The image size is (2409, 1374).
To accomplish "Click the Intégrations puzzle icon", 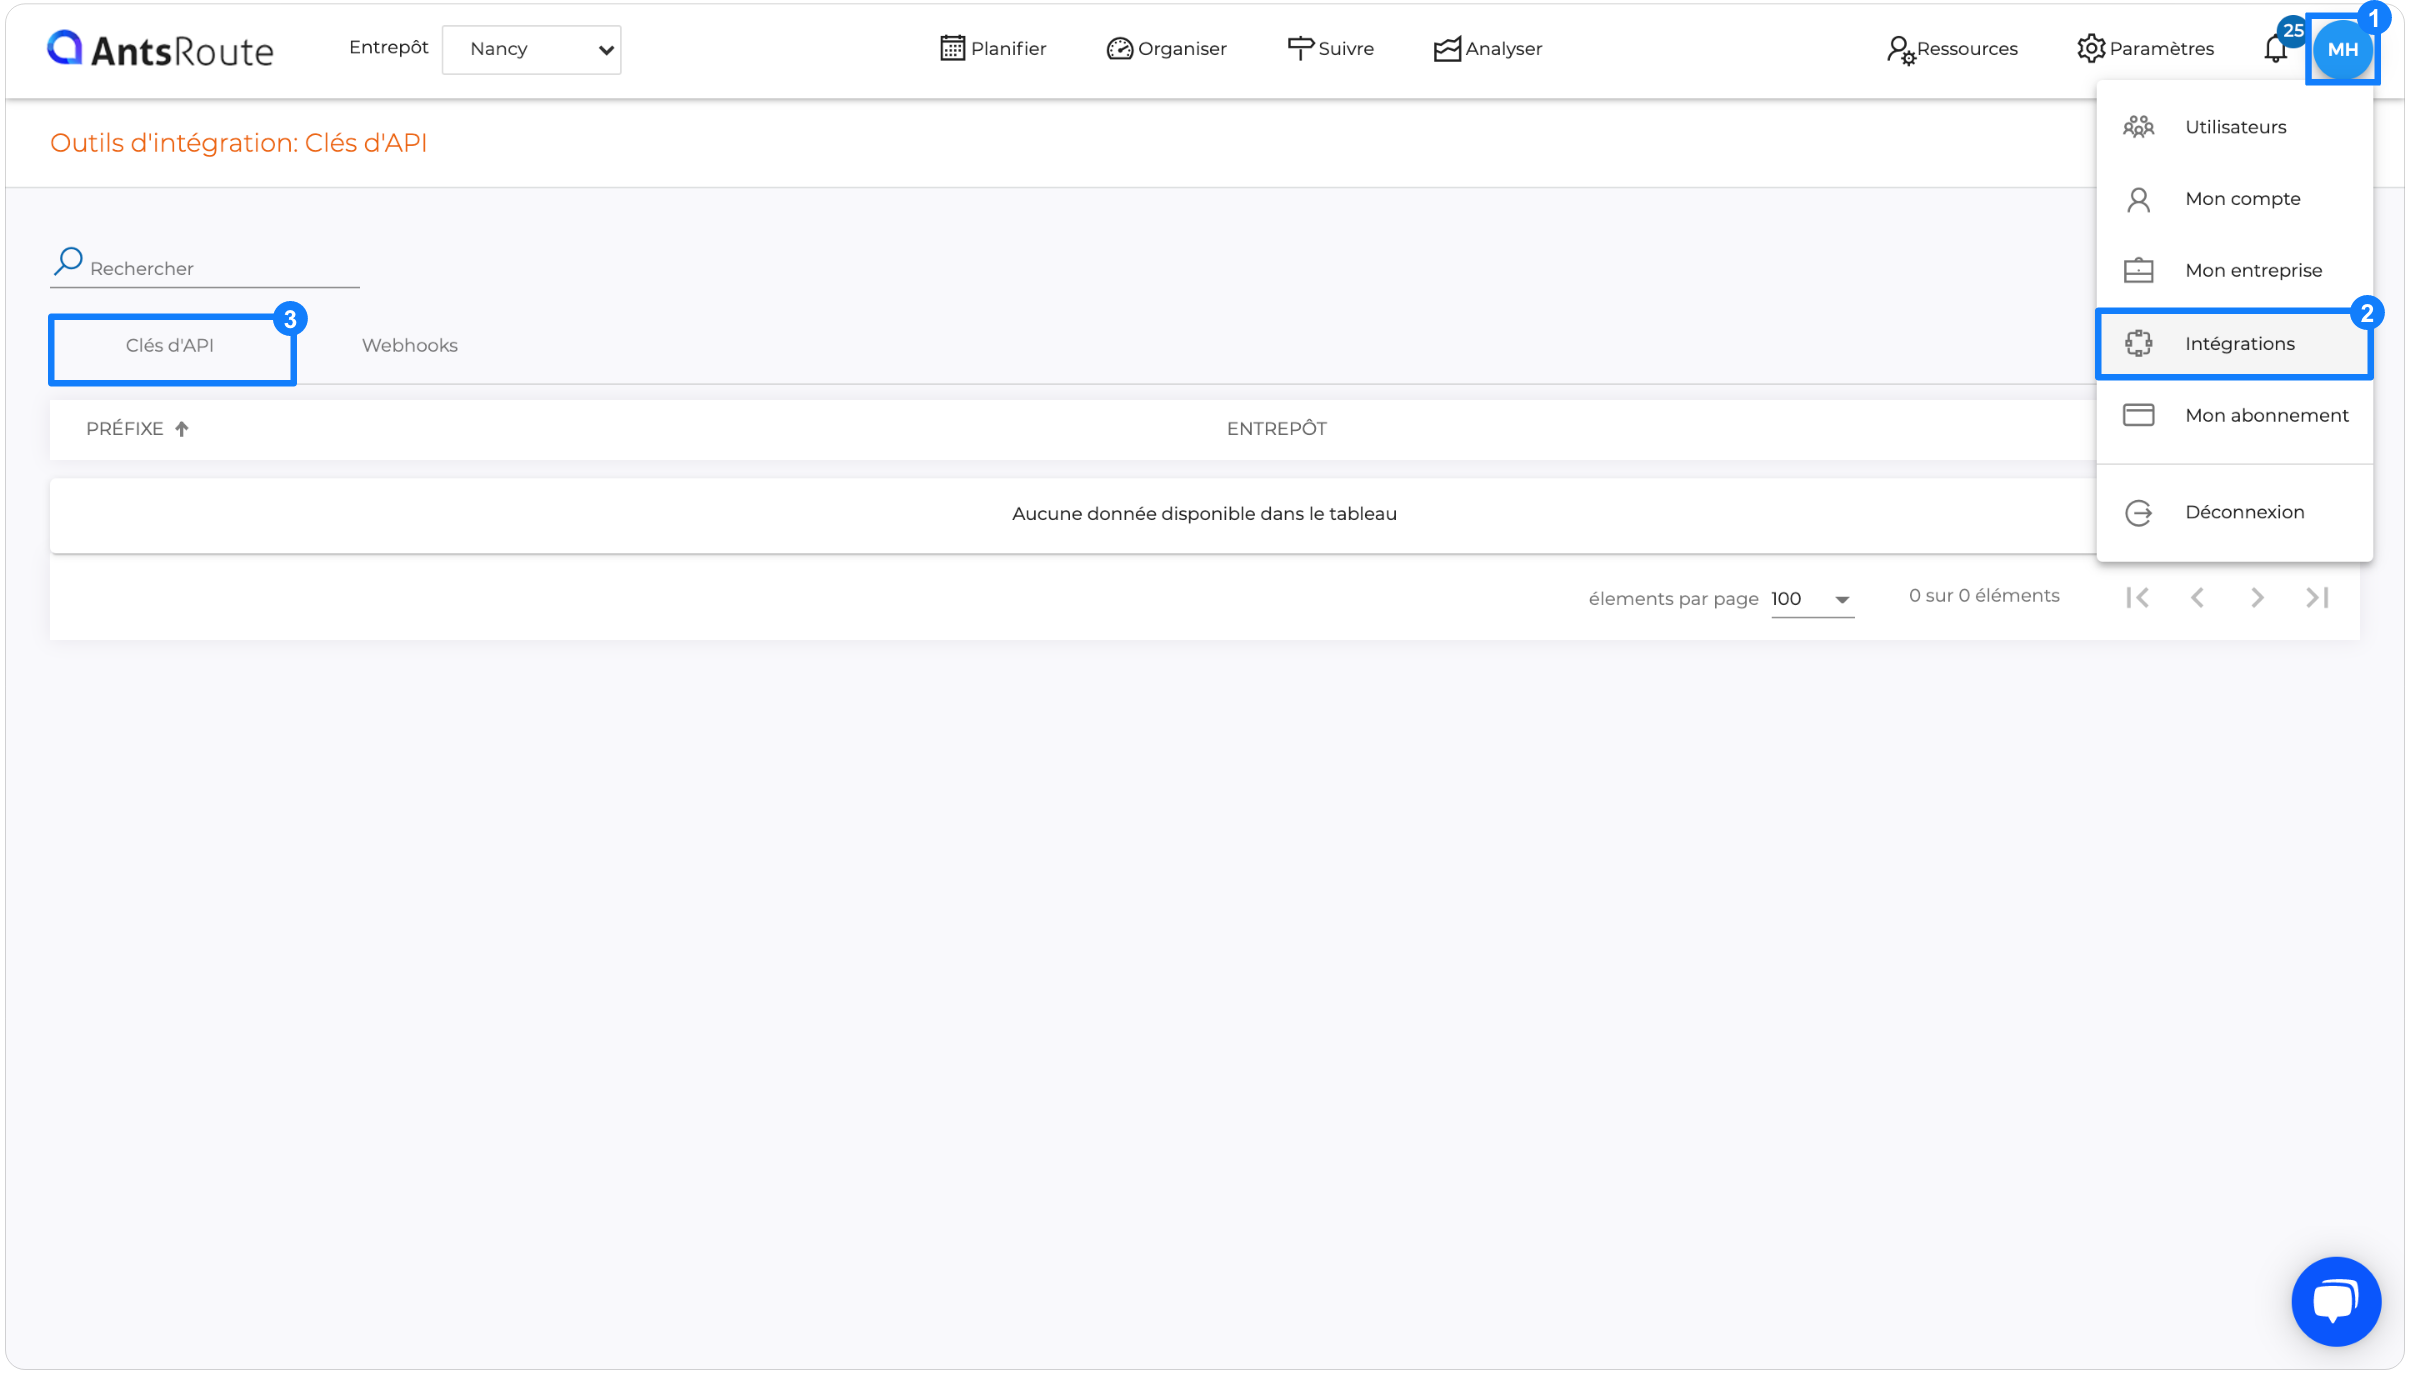I will pos(2138,343).
